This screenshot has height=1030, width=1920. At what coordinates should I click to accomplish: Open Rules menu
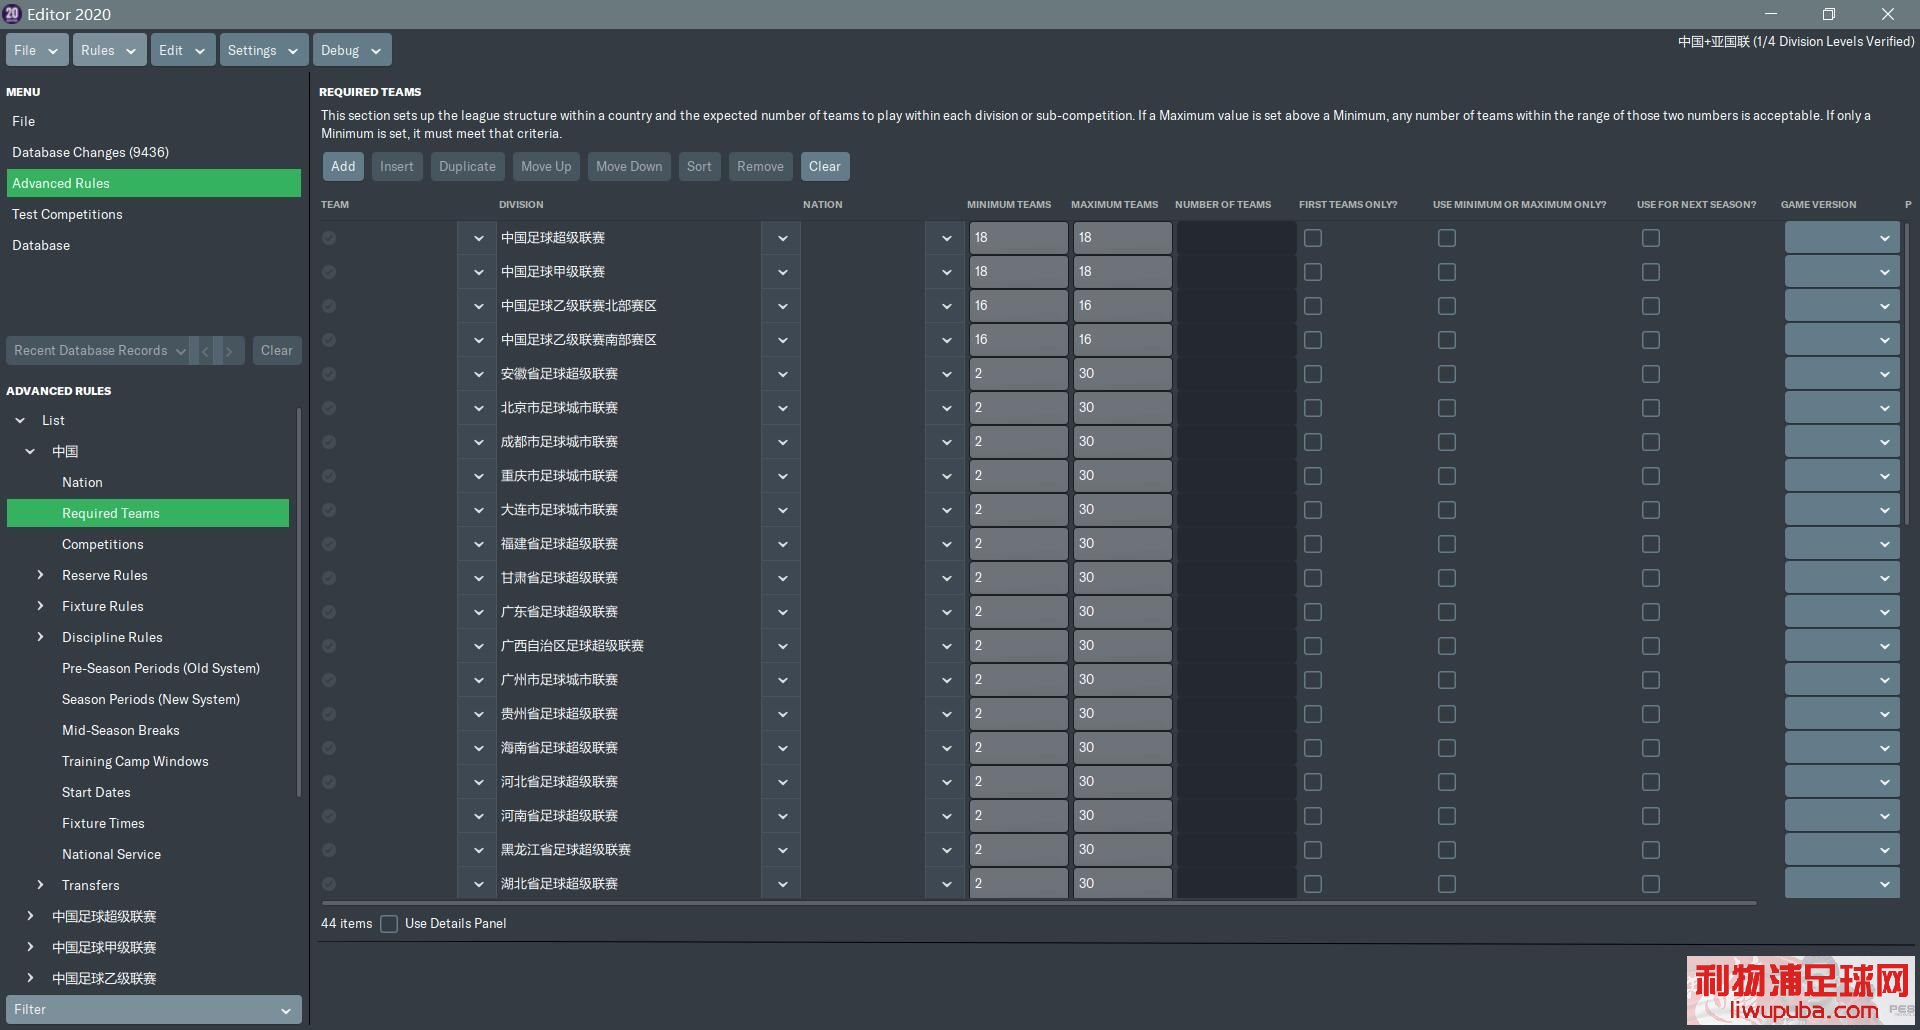[x=110, y=50]
